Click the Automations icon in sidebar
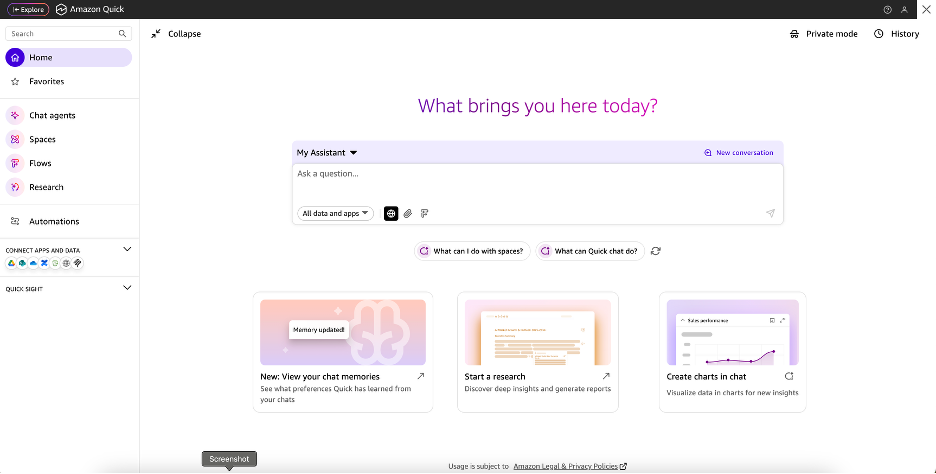Viewport: 936px width, 474px height. [15, 221]
